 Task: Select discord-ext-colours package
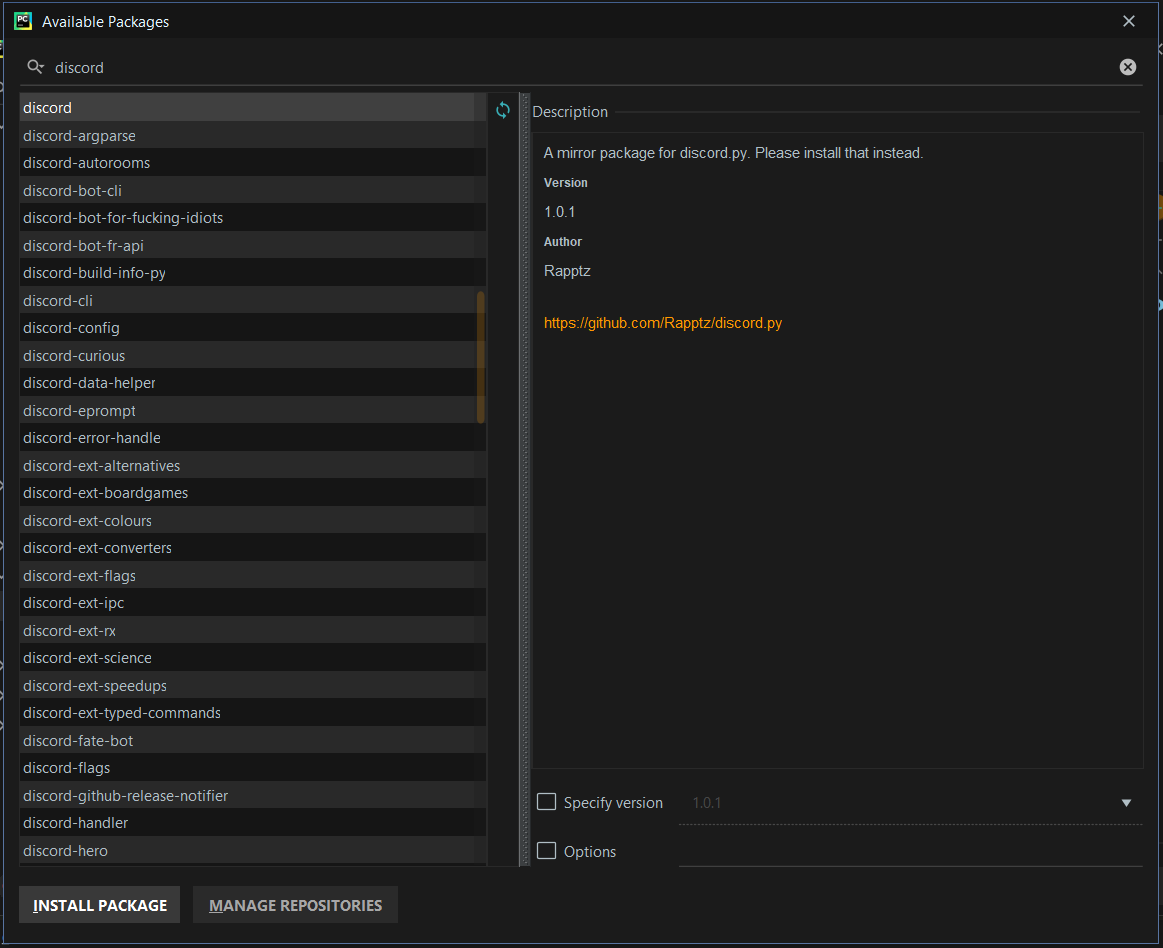[252, 521]
